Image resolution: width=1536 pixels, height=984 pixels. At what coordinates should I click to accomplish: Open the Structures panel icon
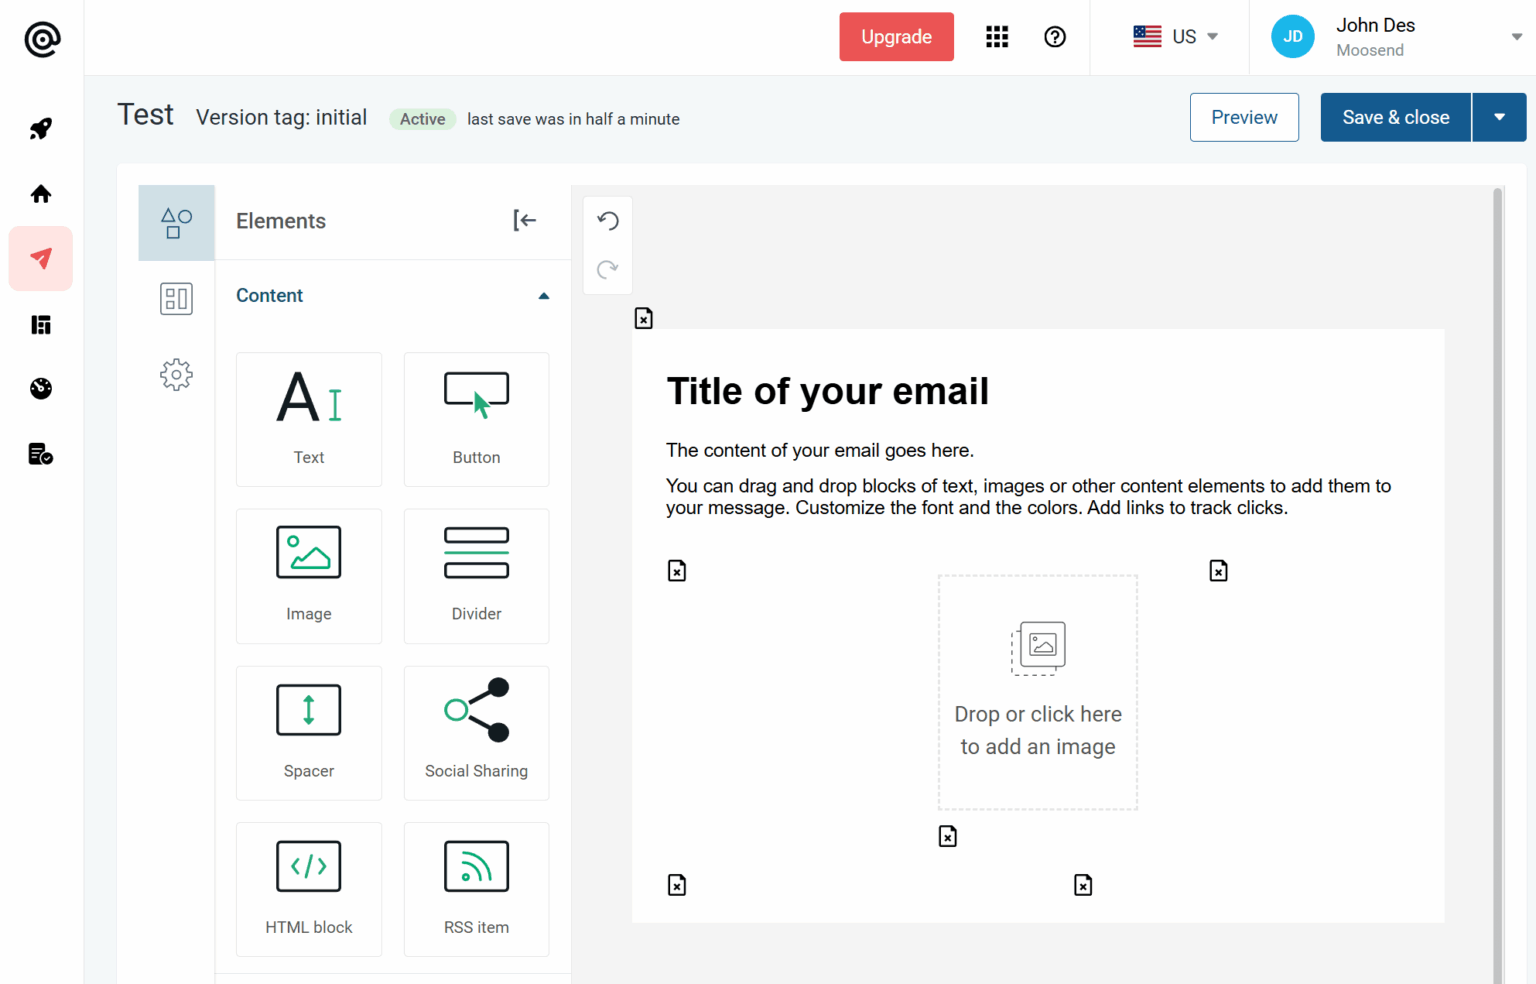tap(176, 298)
